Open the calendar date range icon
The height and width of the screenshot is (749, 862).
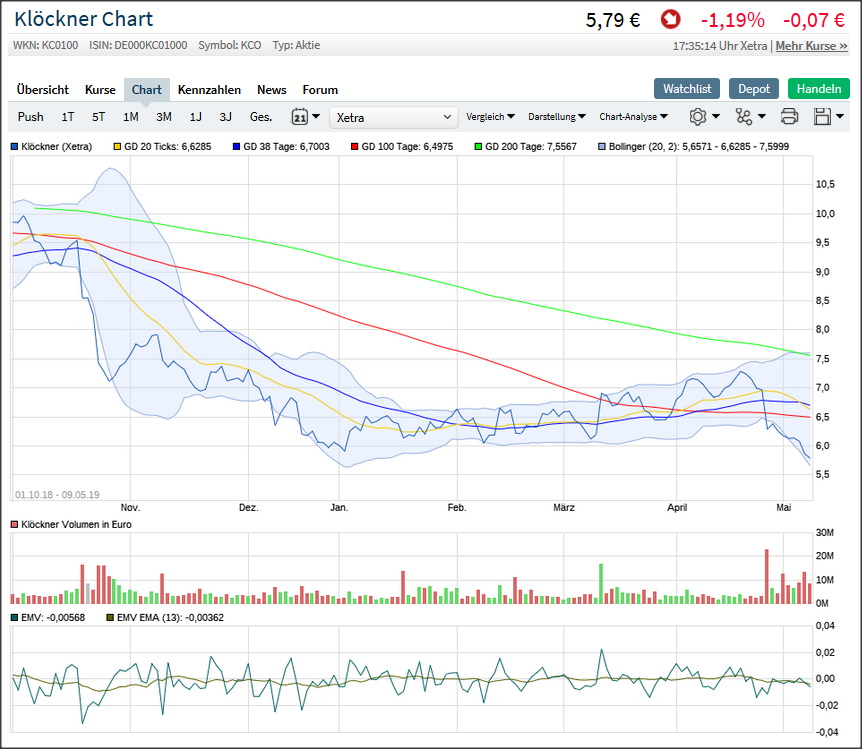[300, 117]
